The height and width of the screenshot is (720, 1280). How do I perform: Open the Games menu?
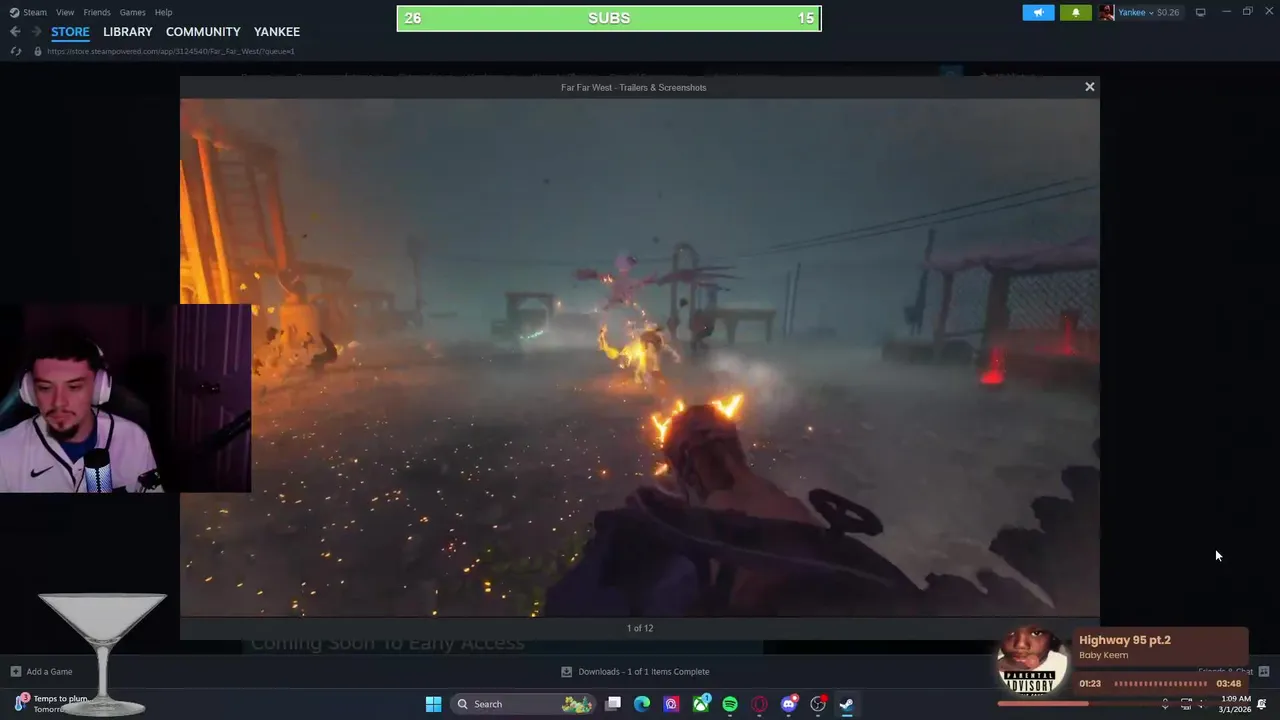tap(132, 12)
